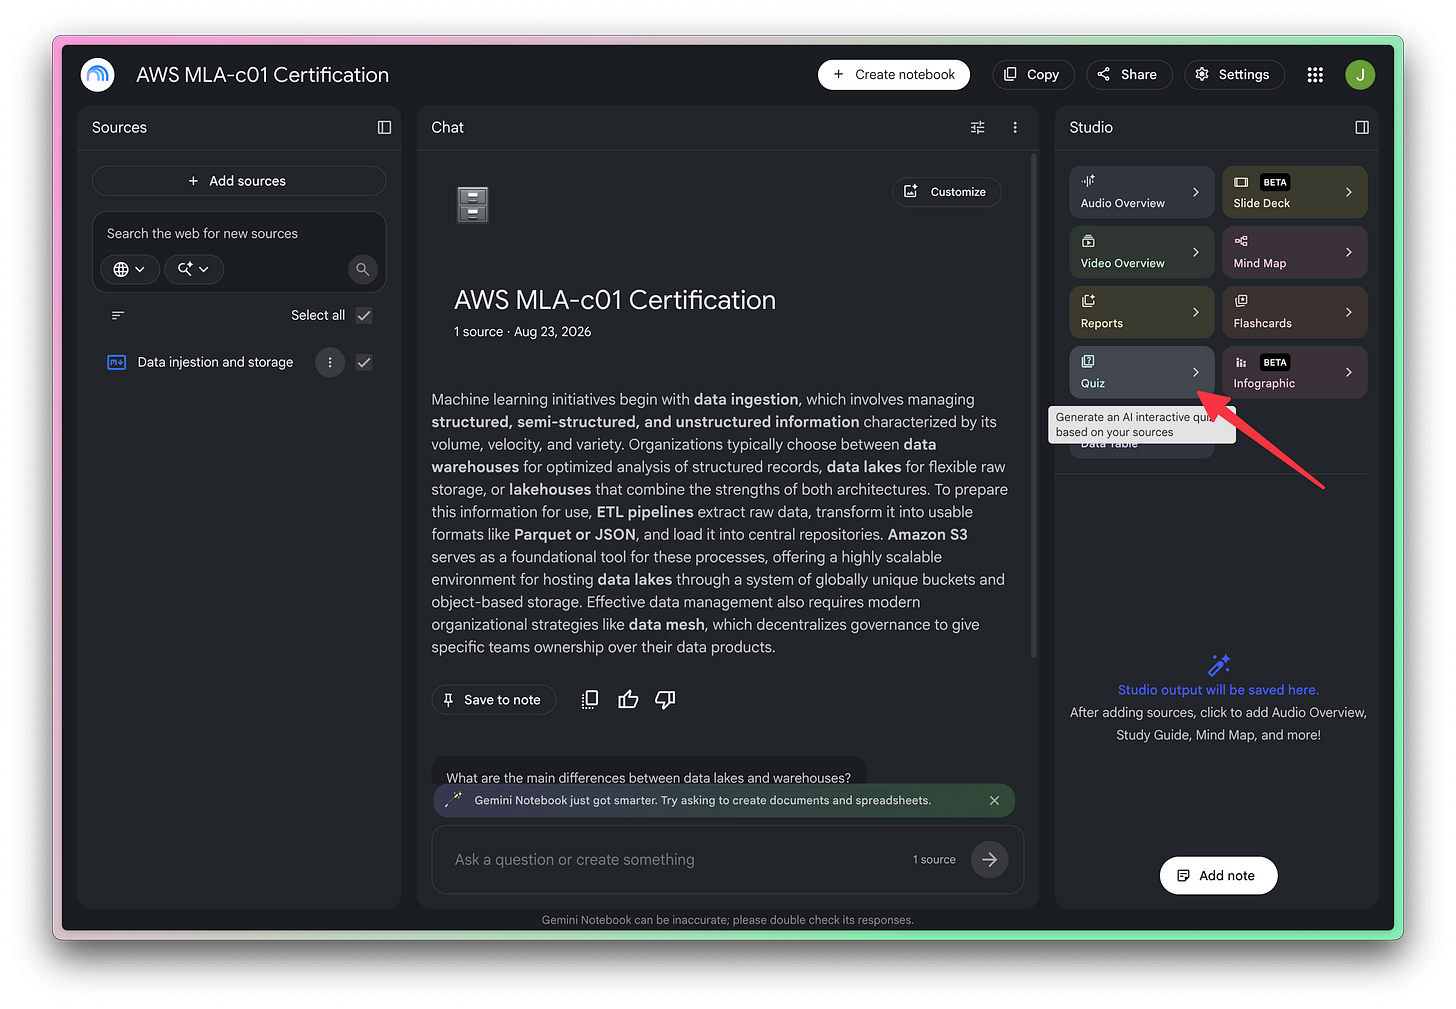Copy the summary response icon
The width and height of the screenshot is (1456, 1009).
[x=590, y=700]
